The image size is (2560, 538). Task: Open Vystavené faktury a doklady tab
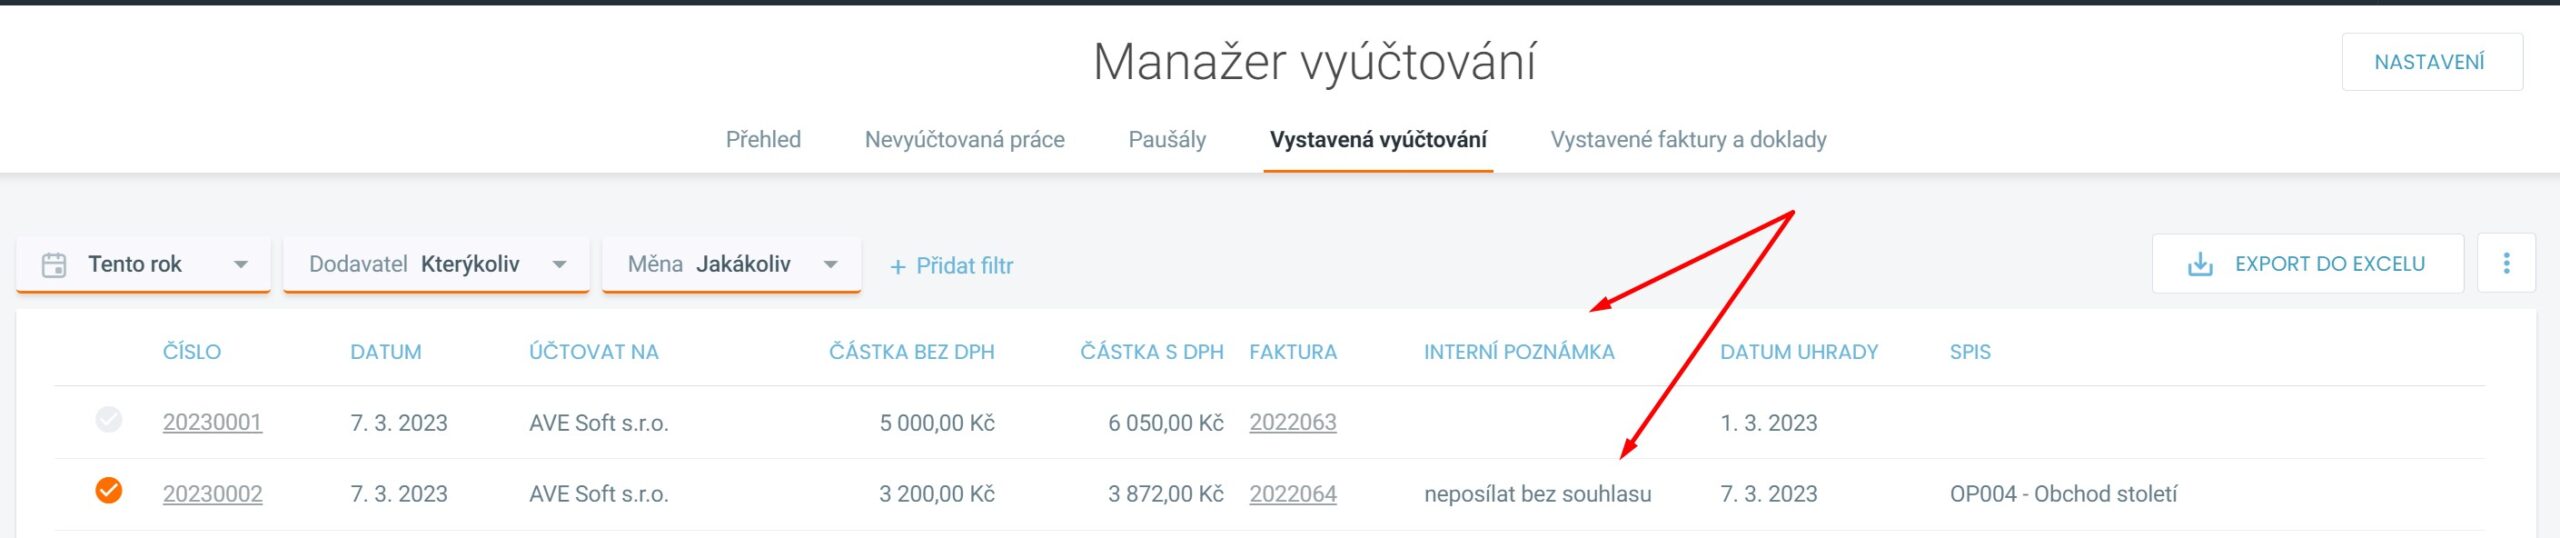[x=1688, y=140]
